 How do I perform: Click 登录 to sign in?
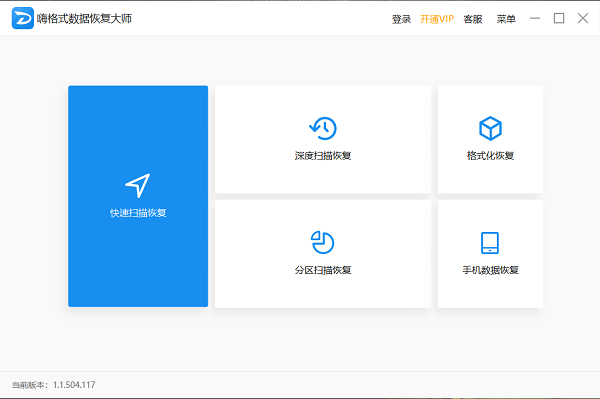coord(401,19)
